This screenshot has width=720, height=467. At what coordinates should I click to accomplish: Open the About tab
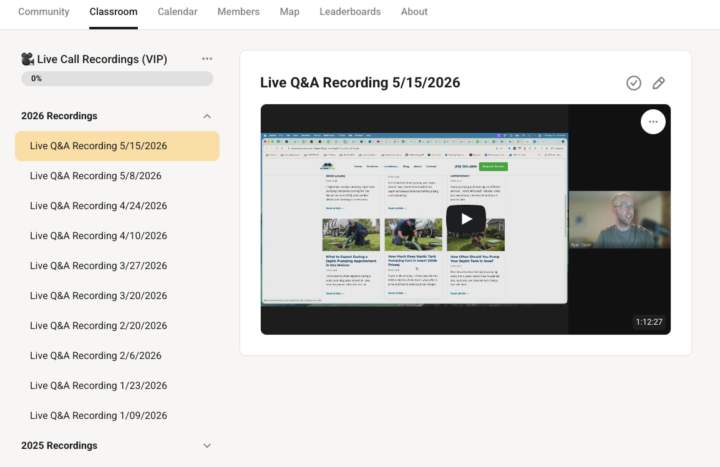[x=414, y=11]
